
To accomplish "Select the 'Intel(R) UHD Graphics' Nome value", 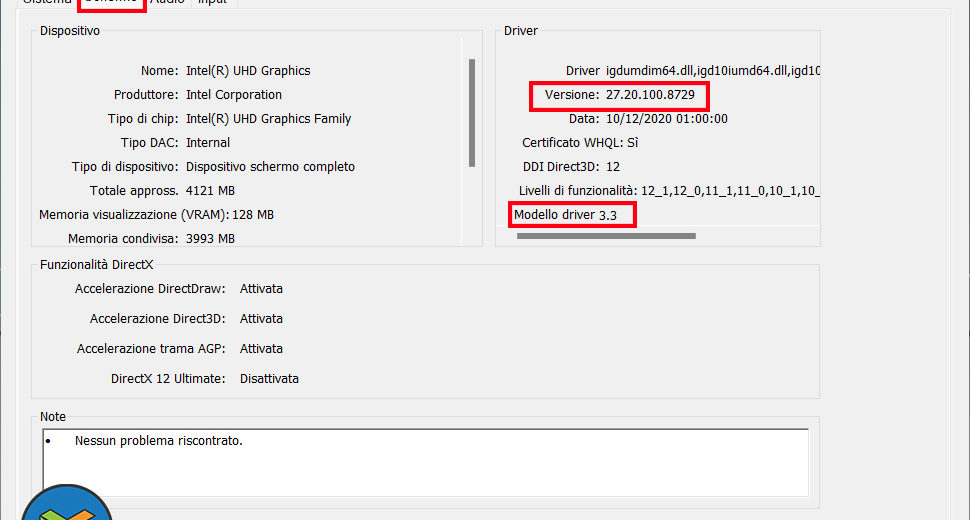I will pos(248,70).
